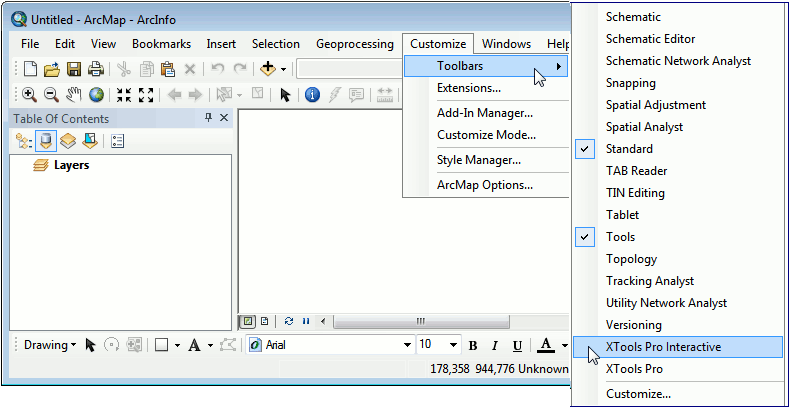Expand the Add Data dropdown arrow
Viewport: 793px width, 409px height.
pos(283,69)
